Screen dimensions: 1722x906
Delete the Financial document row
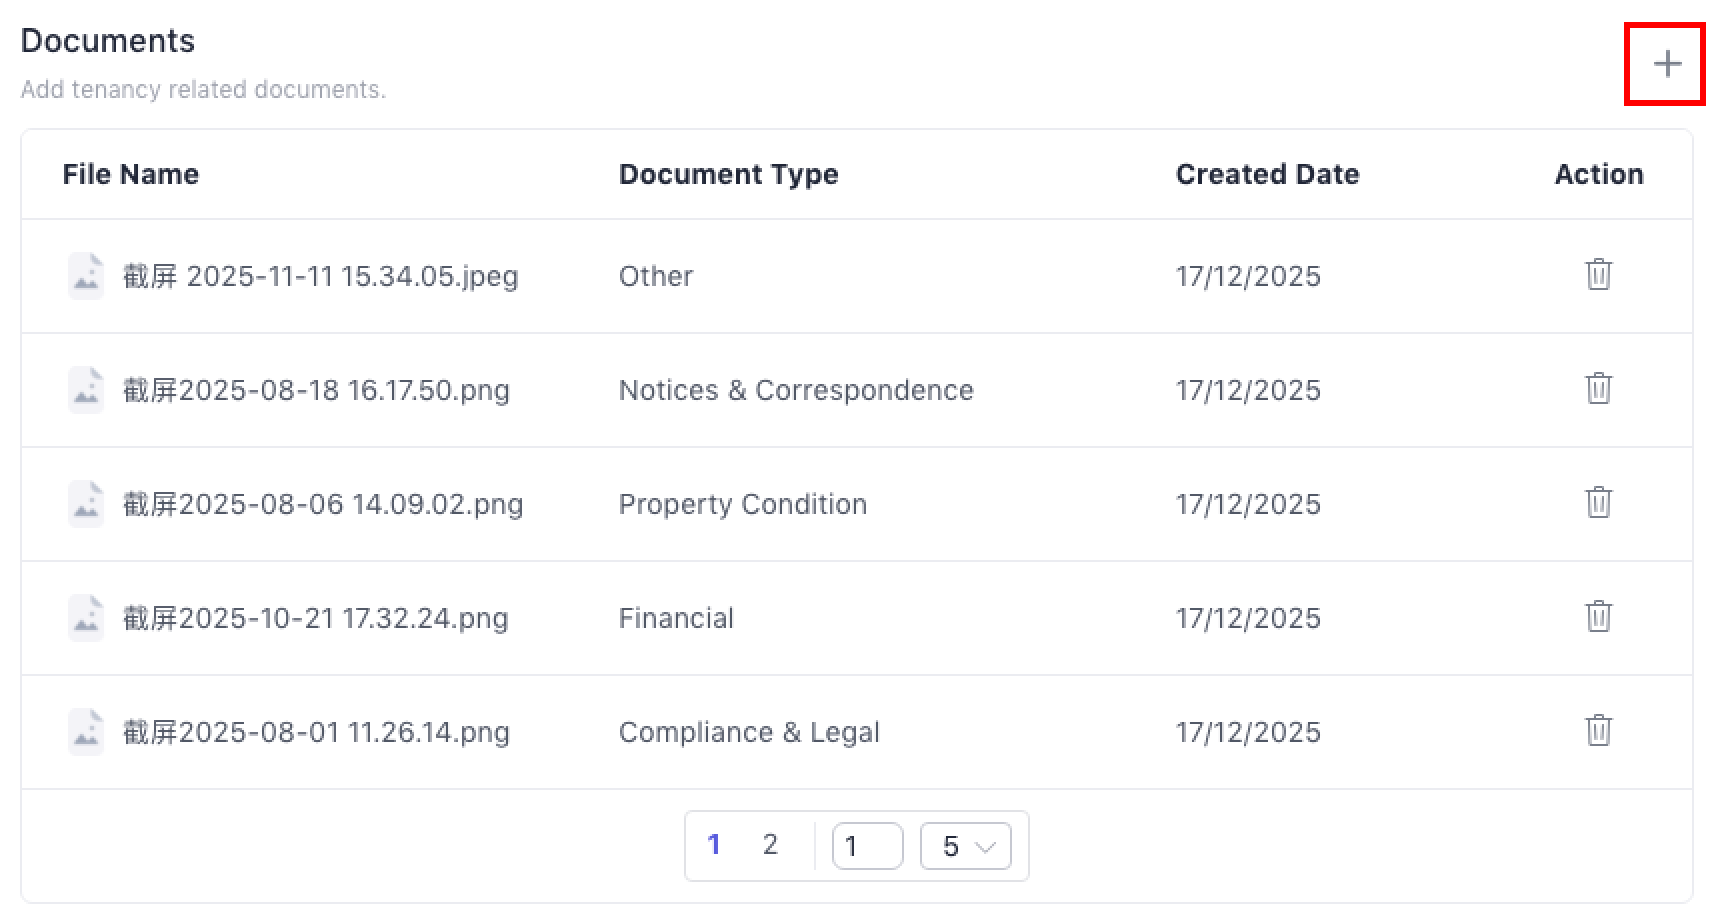(1598, 617)
